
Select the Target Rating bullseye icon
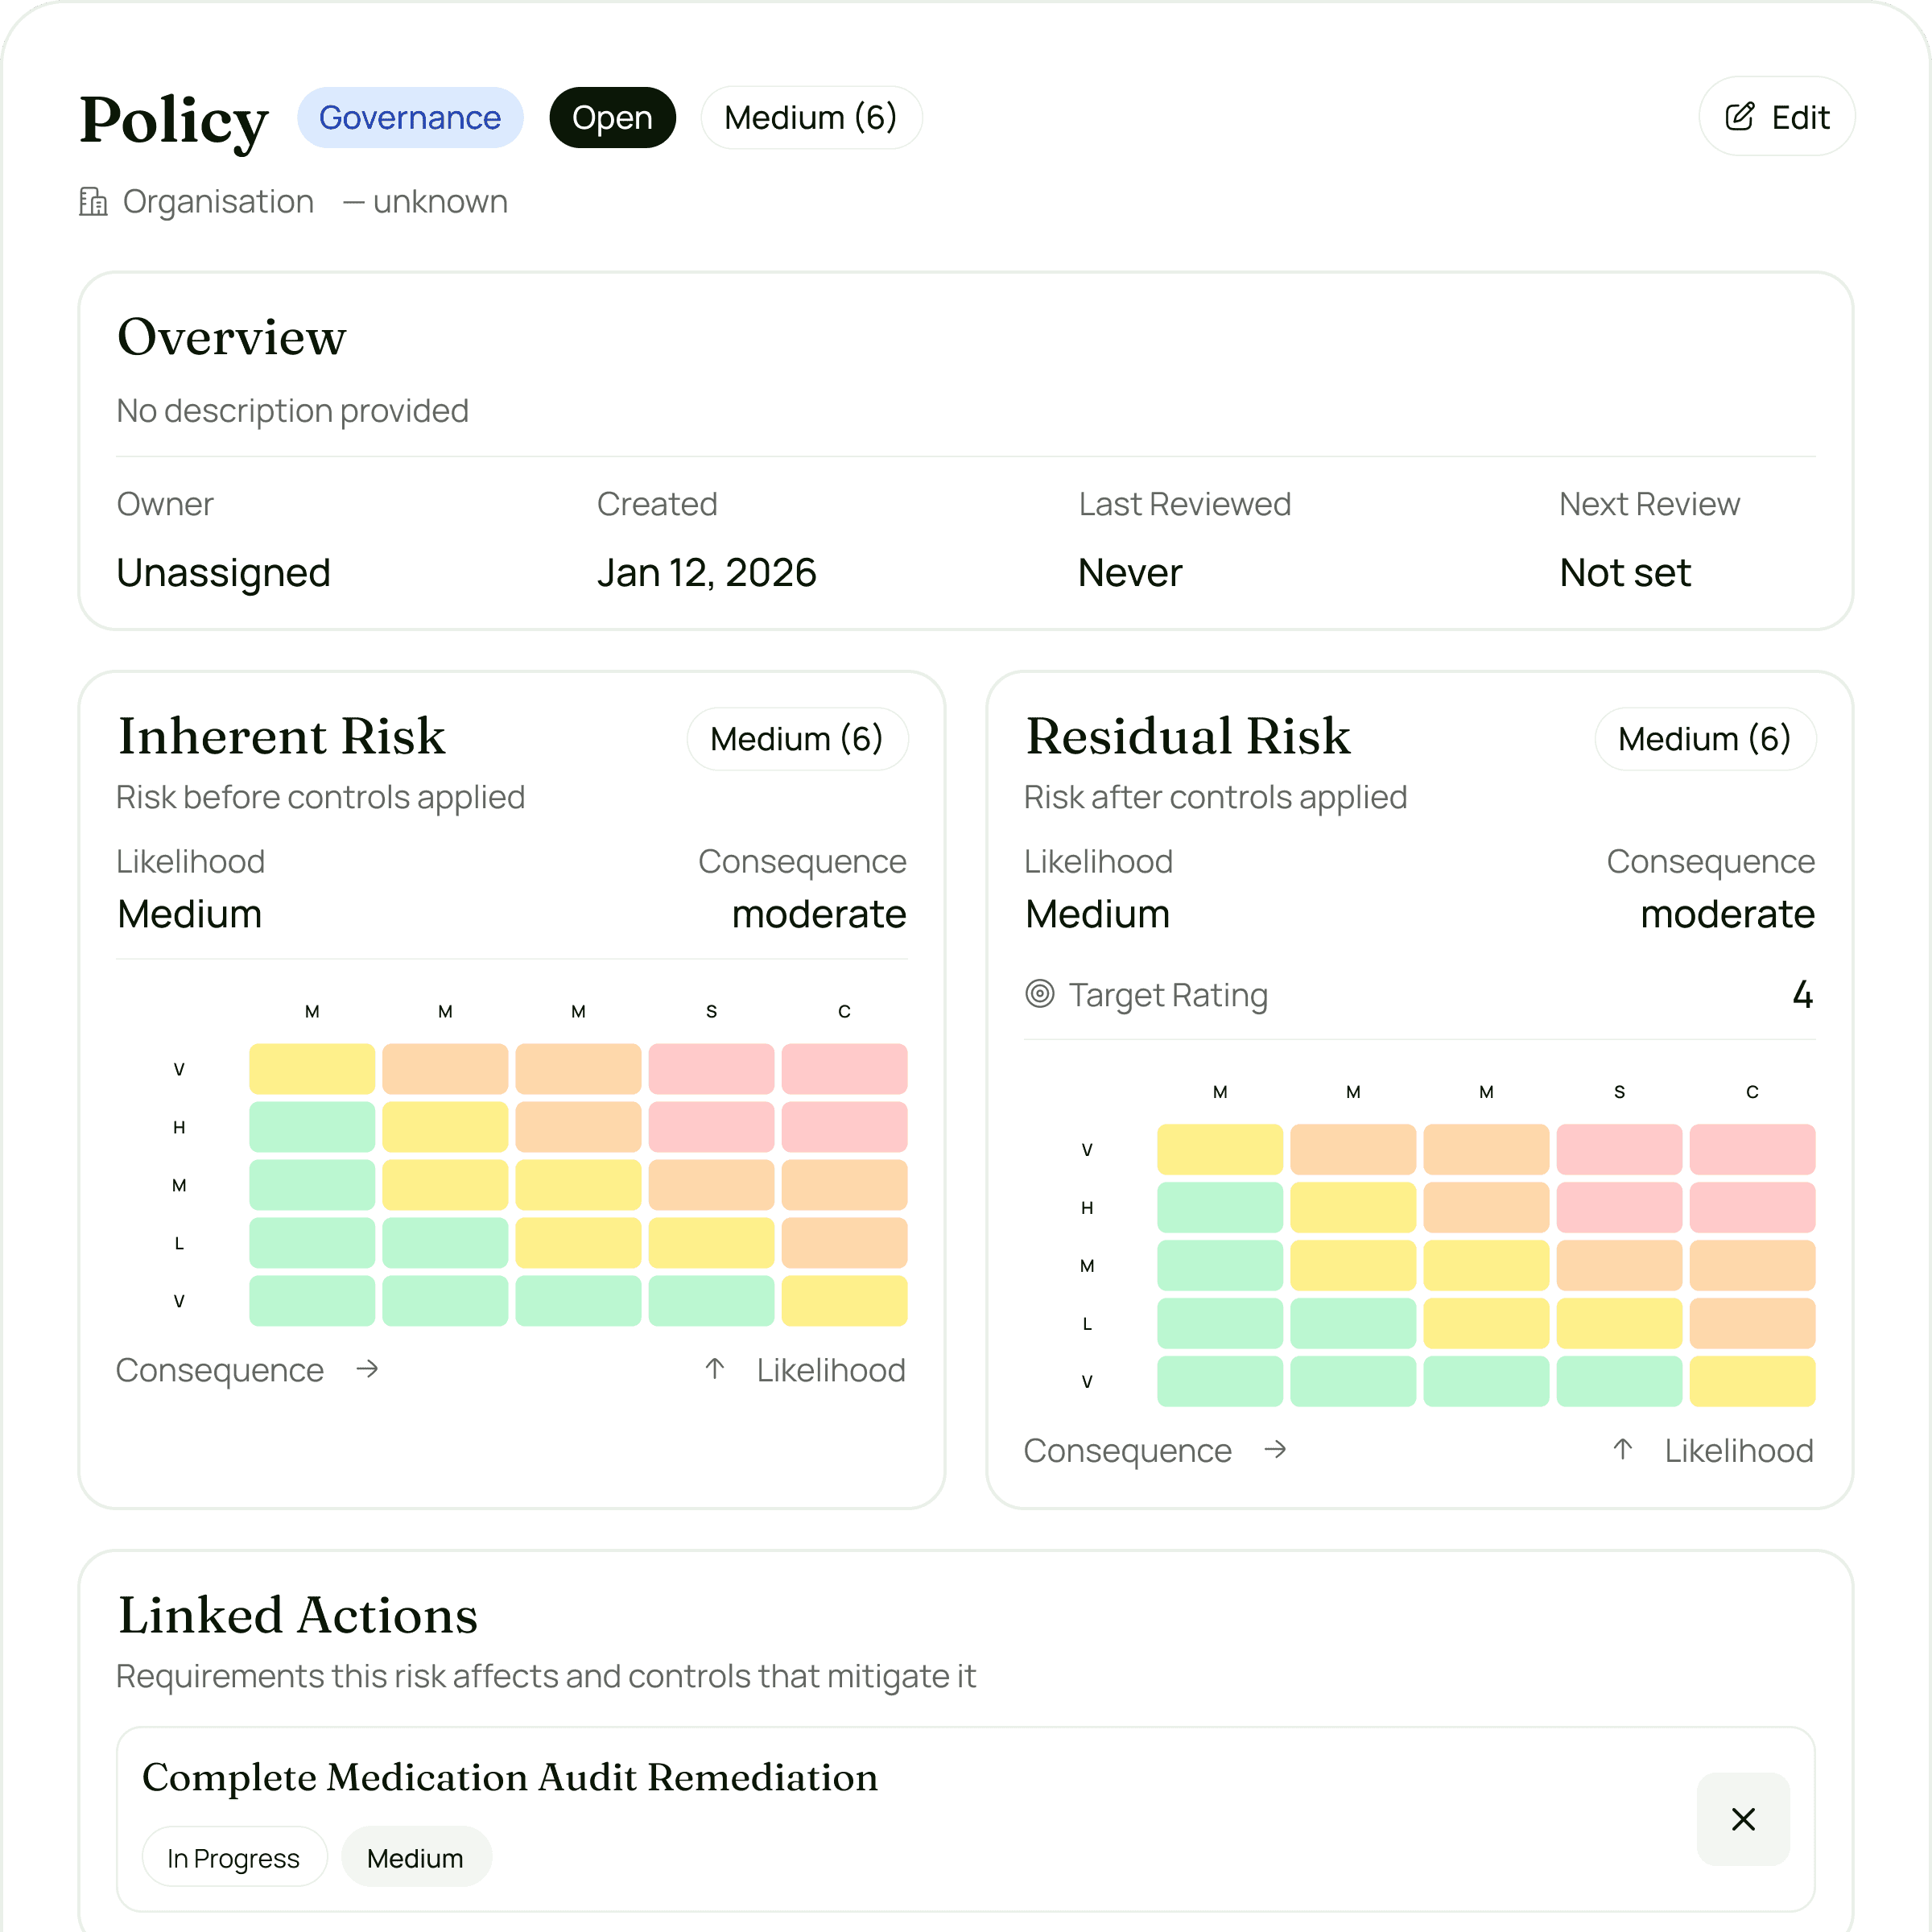tap(1040, 994)
